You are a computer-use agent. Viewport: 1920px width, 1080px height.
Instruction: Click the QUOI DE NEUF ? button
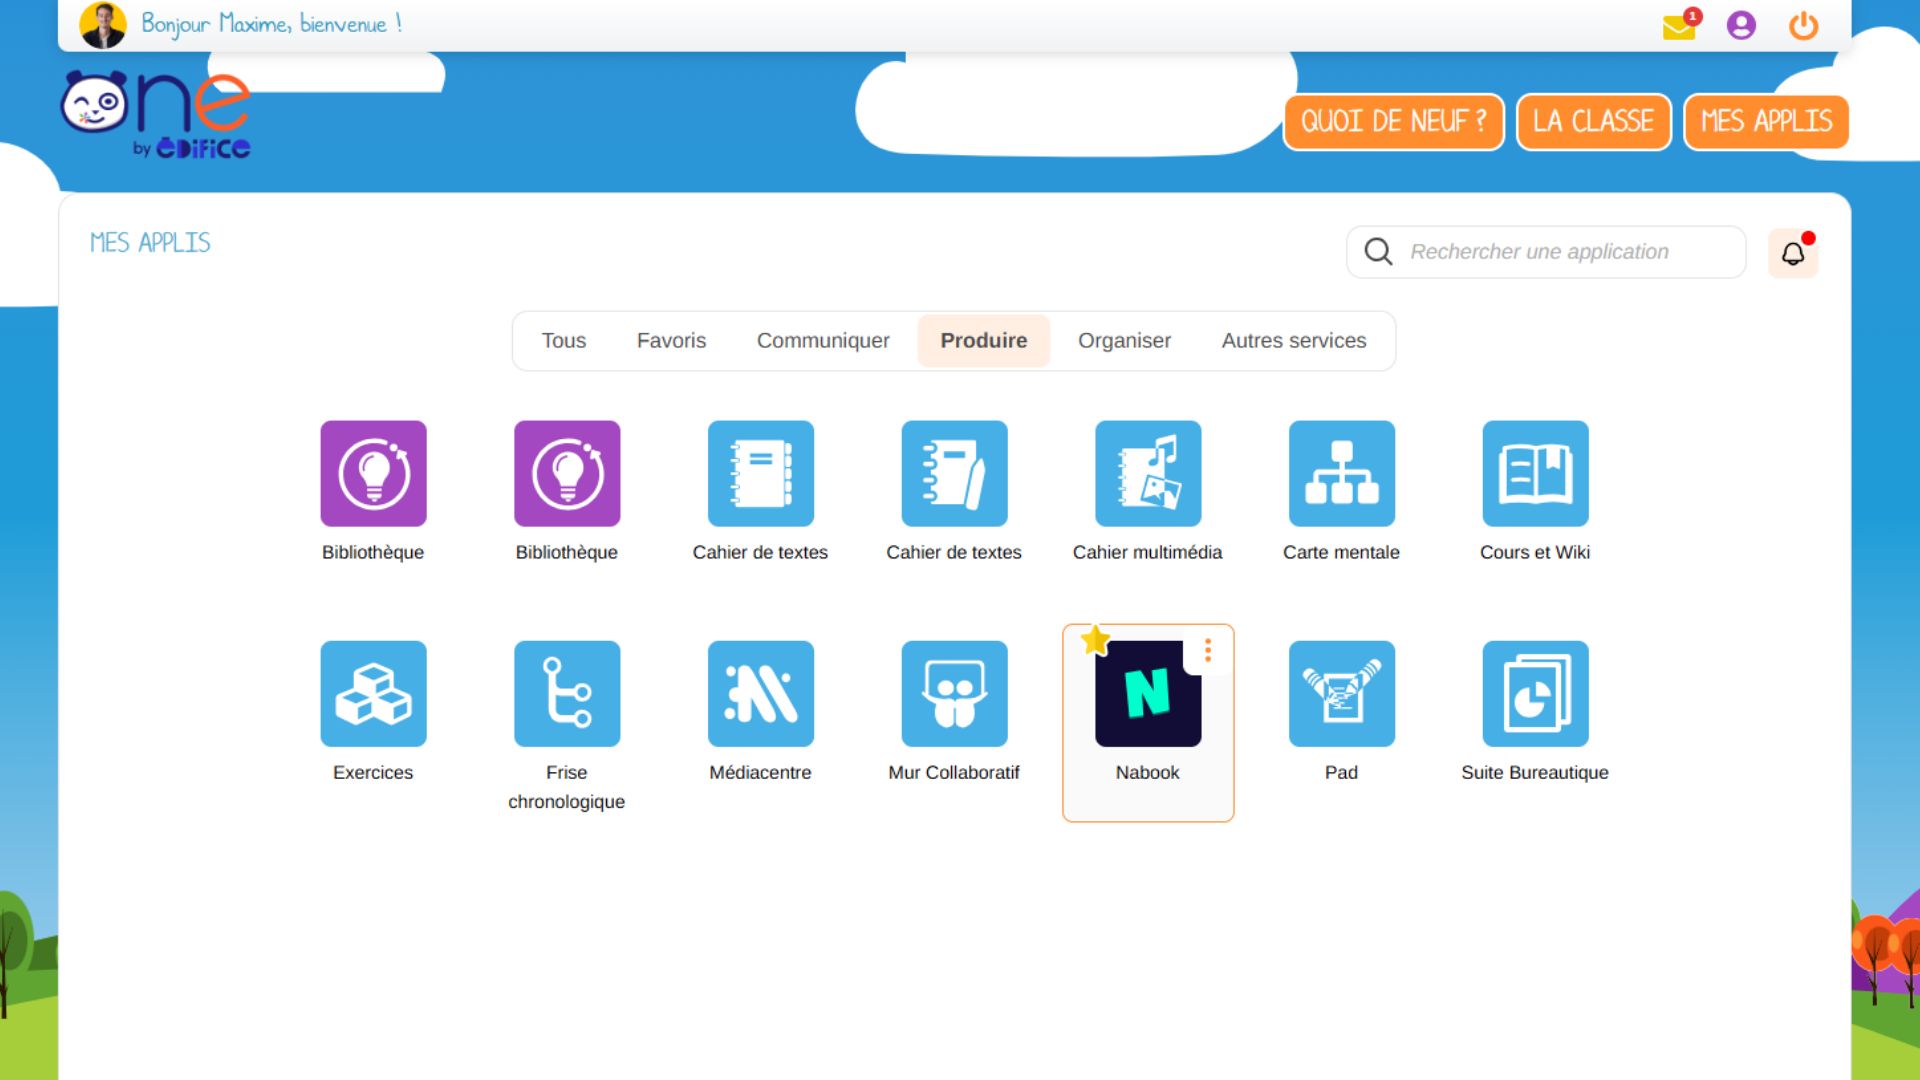point(1393,122)
